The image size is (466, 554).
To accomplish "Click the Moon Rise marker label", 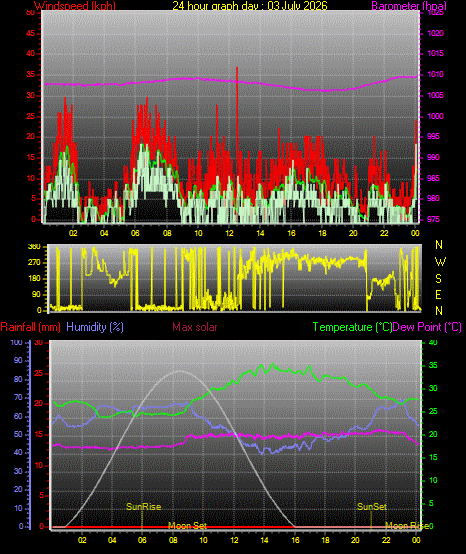I will [x=406, y=526].
